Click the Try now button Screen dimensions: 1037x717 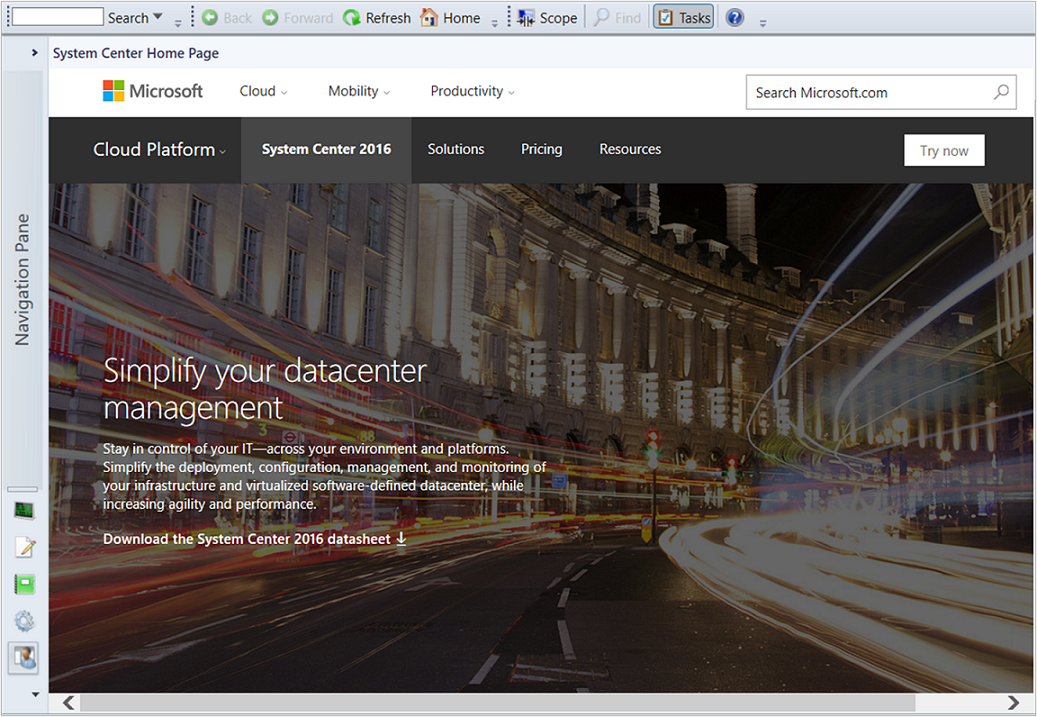[x=944, y=151]
